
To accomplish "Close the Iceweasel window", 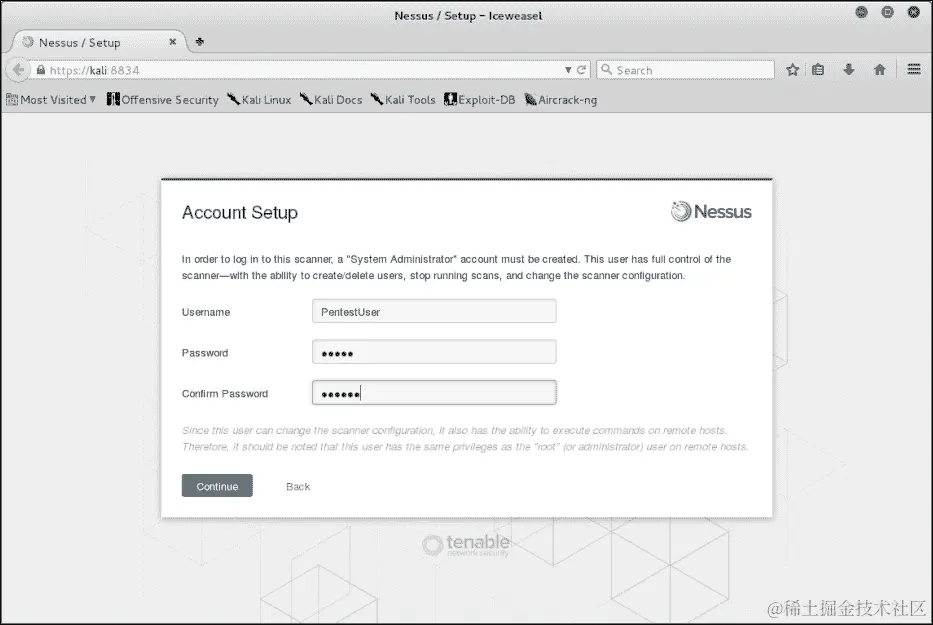I will coord(913,12).
